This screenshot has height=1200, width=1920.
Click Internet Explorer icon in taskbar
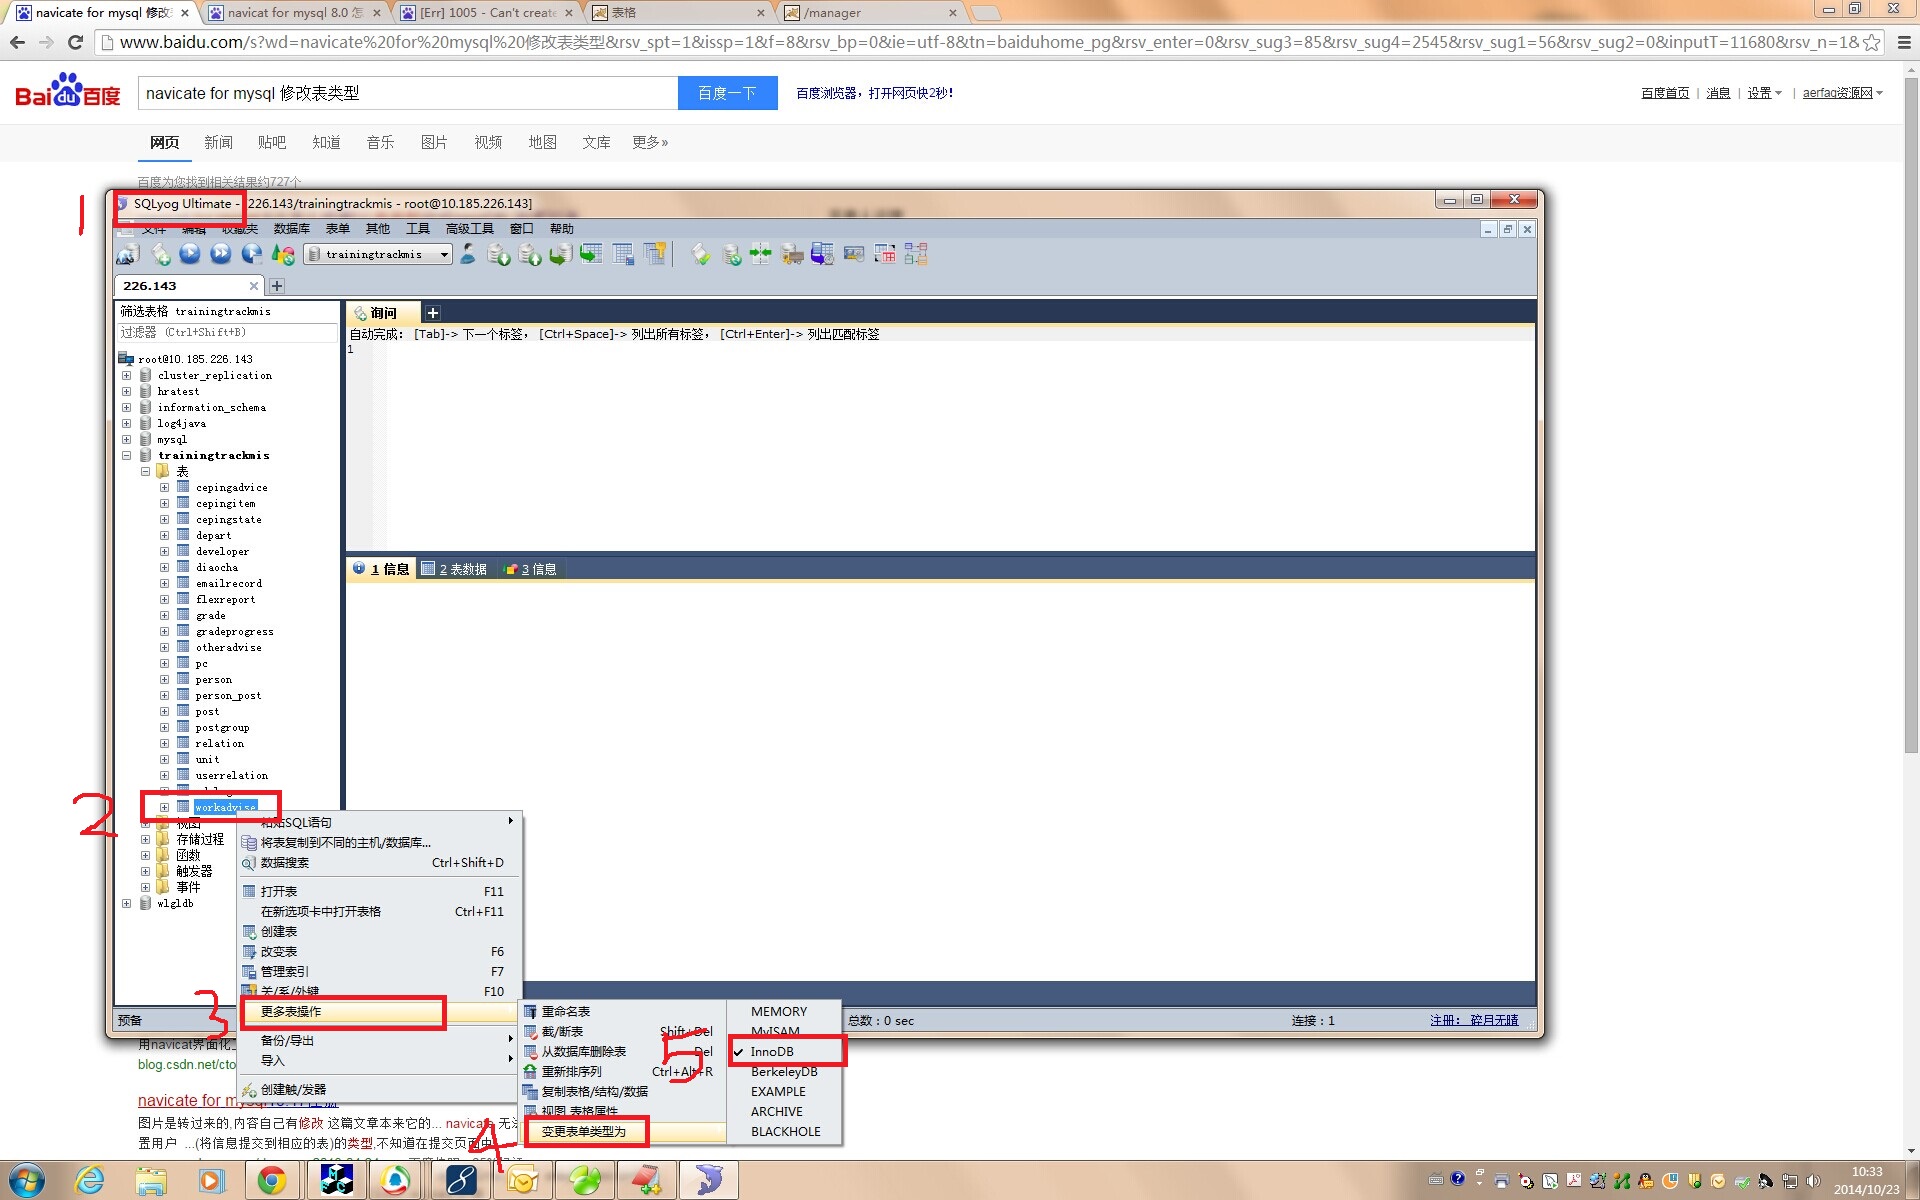tap(90, 1180)
